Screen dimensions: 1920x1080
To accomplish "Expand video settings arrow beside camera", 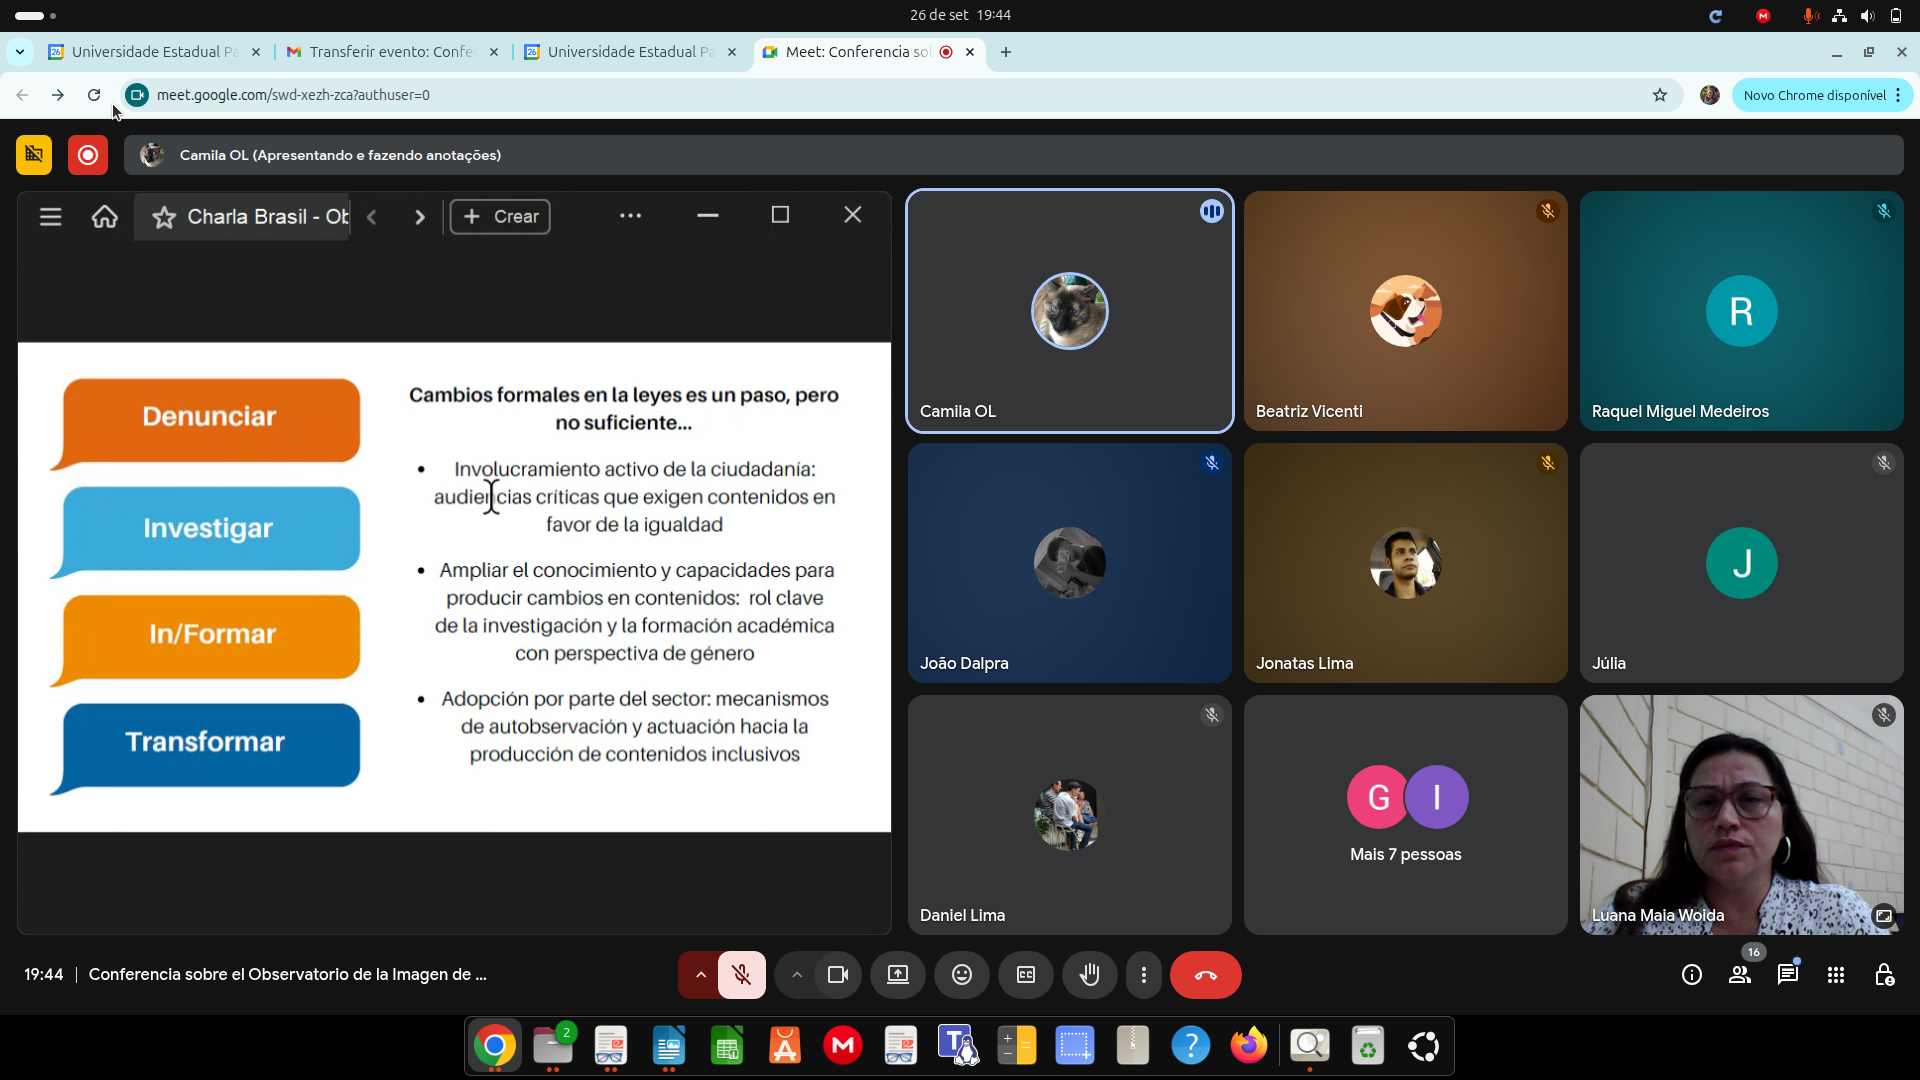I will point(796,975).
